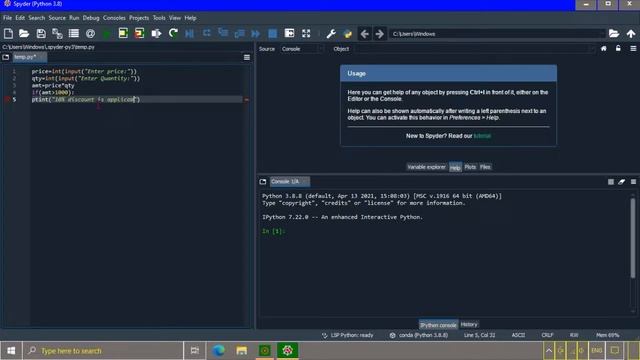640x360 pixels.
Task: Run selection or current line
Action: click(x=156, y=33)
